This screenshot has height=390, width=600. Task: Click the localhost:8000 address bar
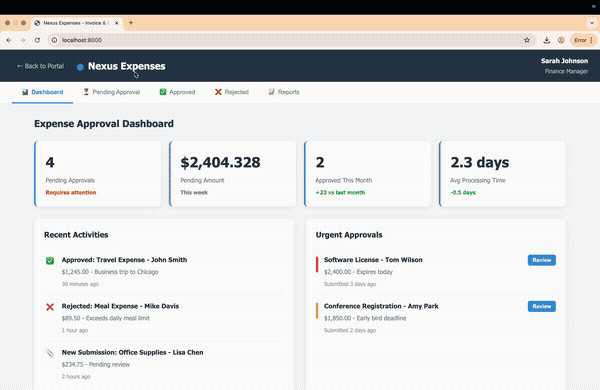point(291,40)
